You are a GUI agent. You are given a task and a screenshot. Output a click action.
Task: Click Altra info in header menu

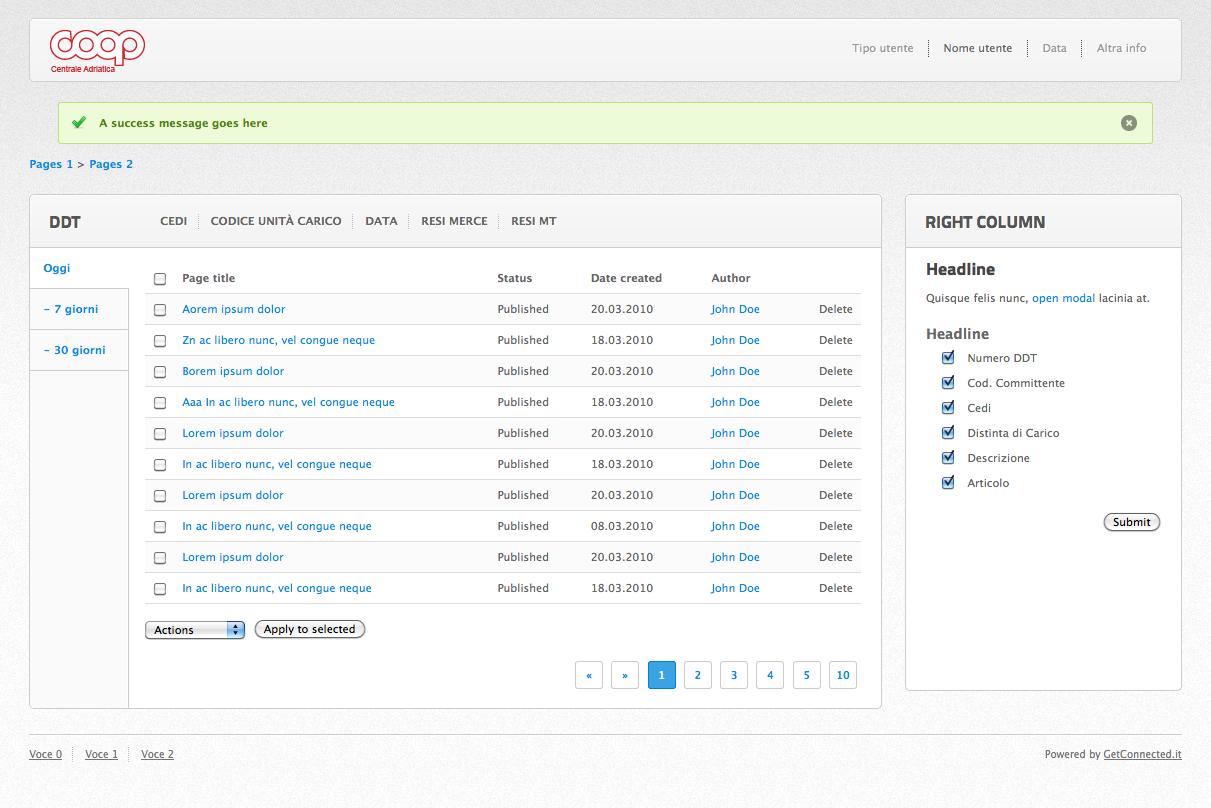point(1122,48)
